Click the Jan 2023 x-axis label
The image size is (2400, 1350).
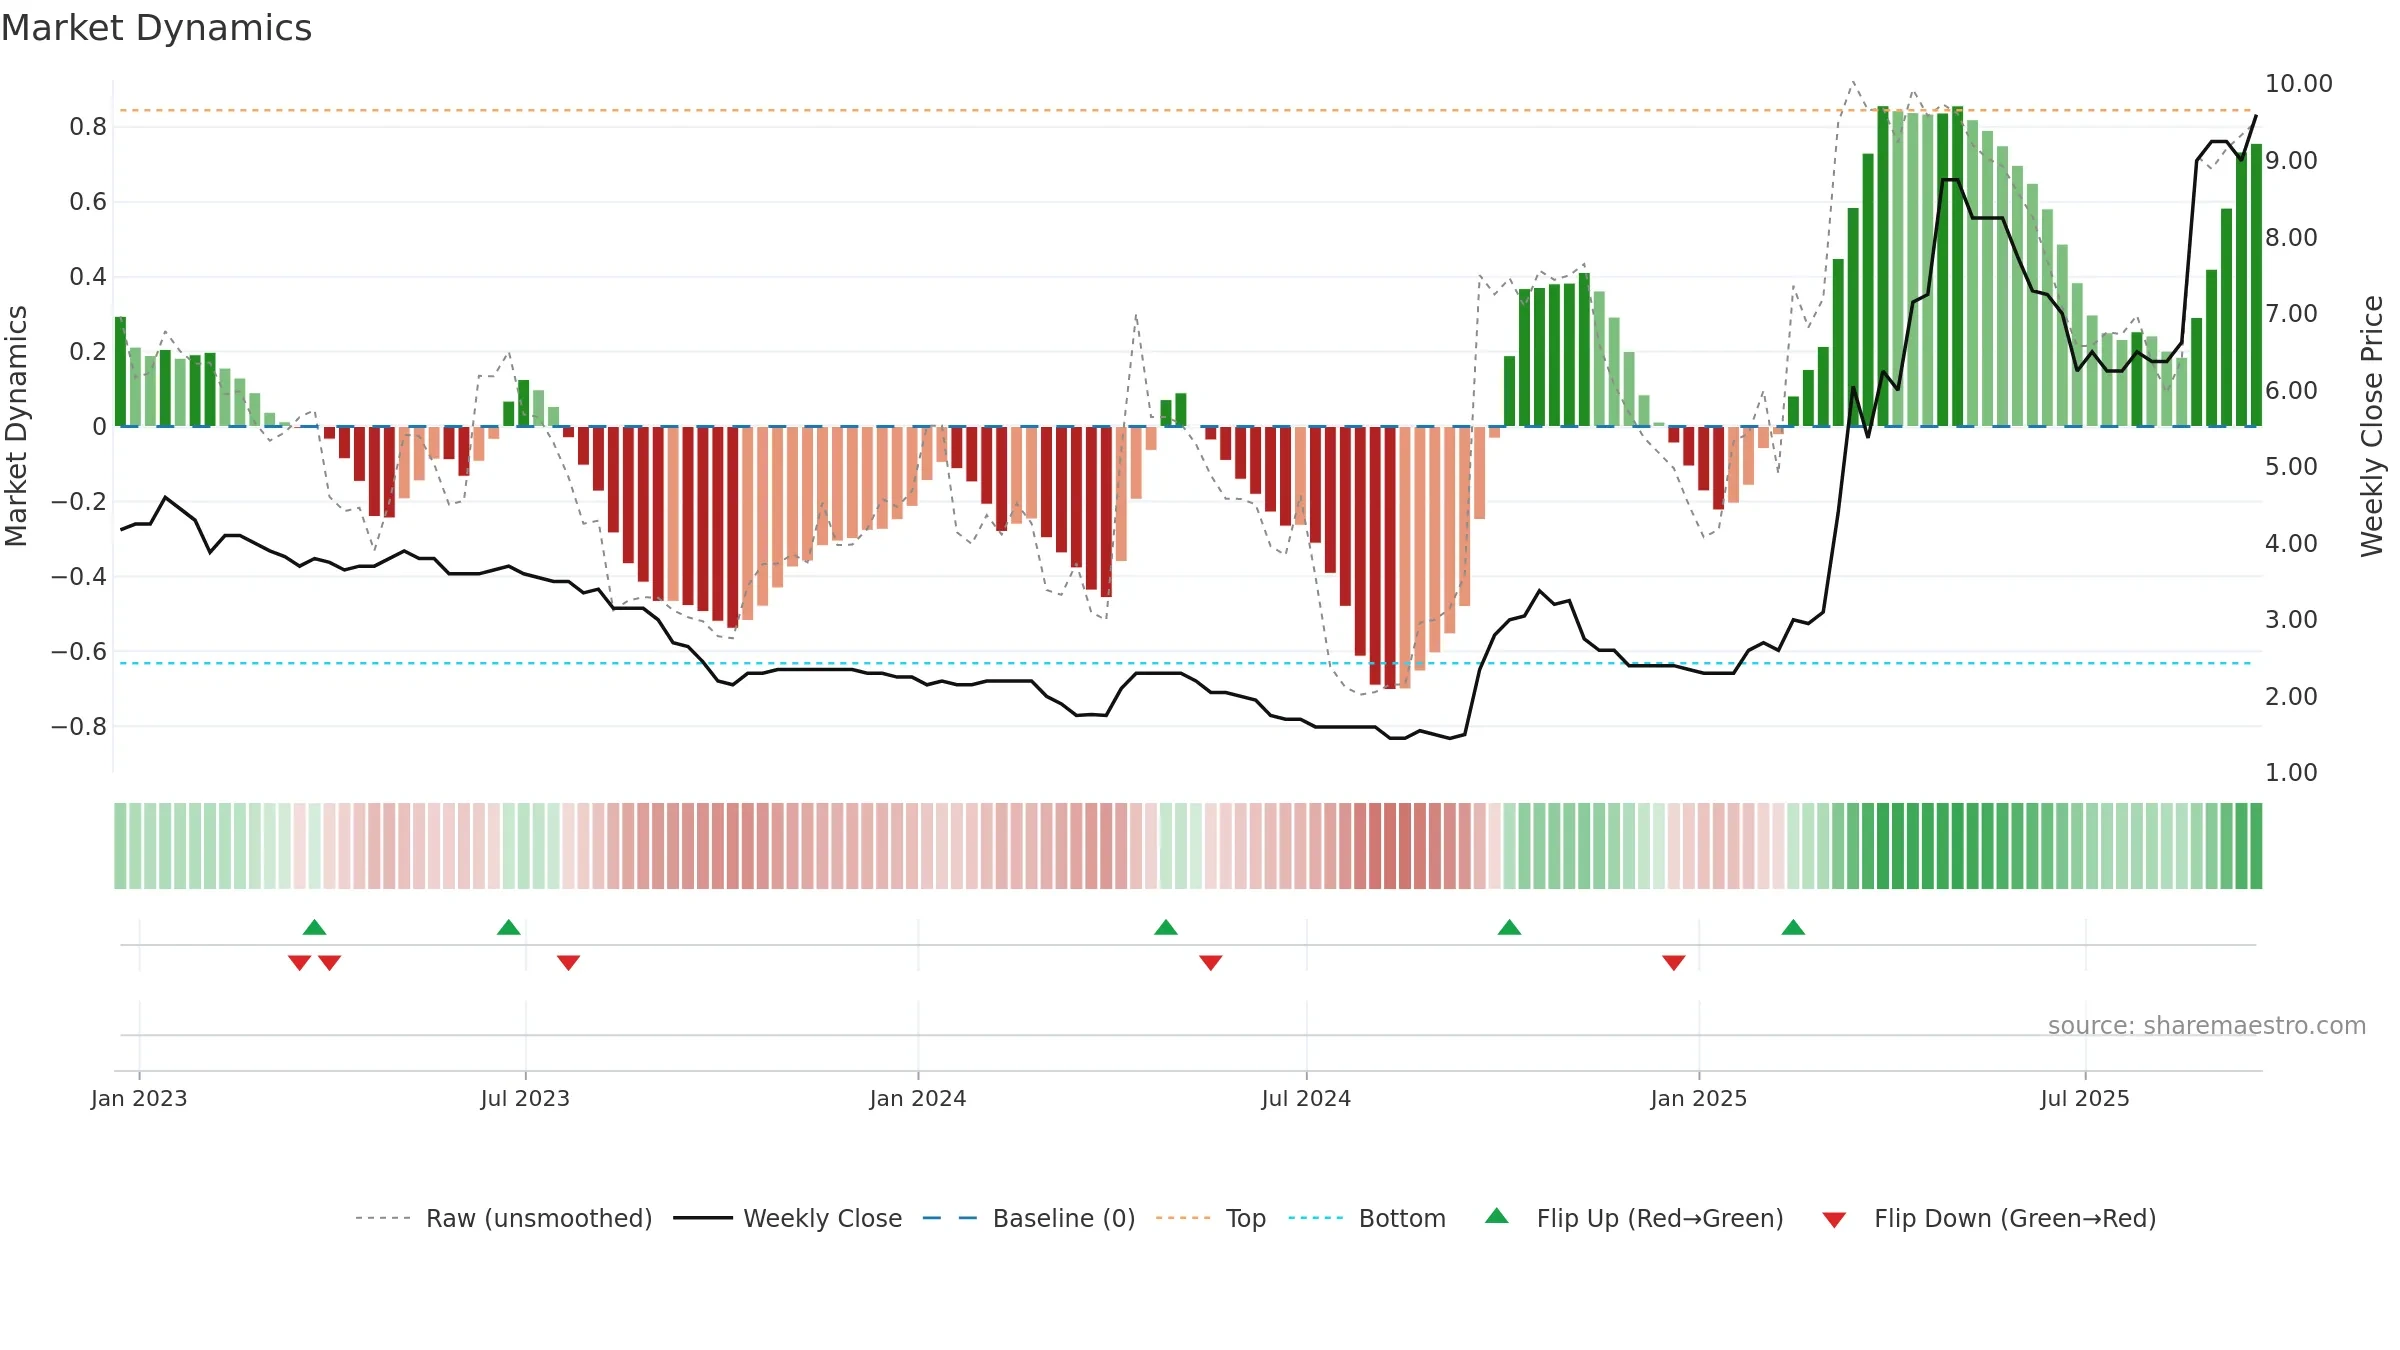[139, 1098]
